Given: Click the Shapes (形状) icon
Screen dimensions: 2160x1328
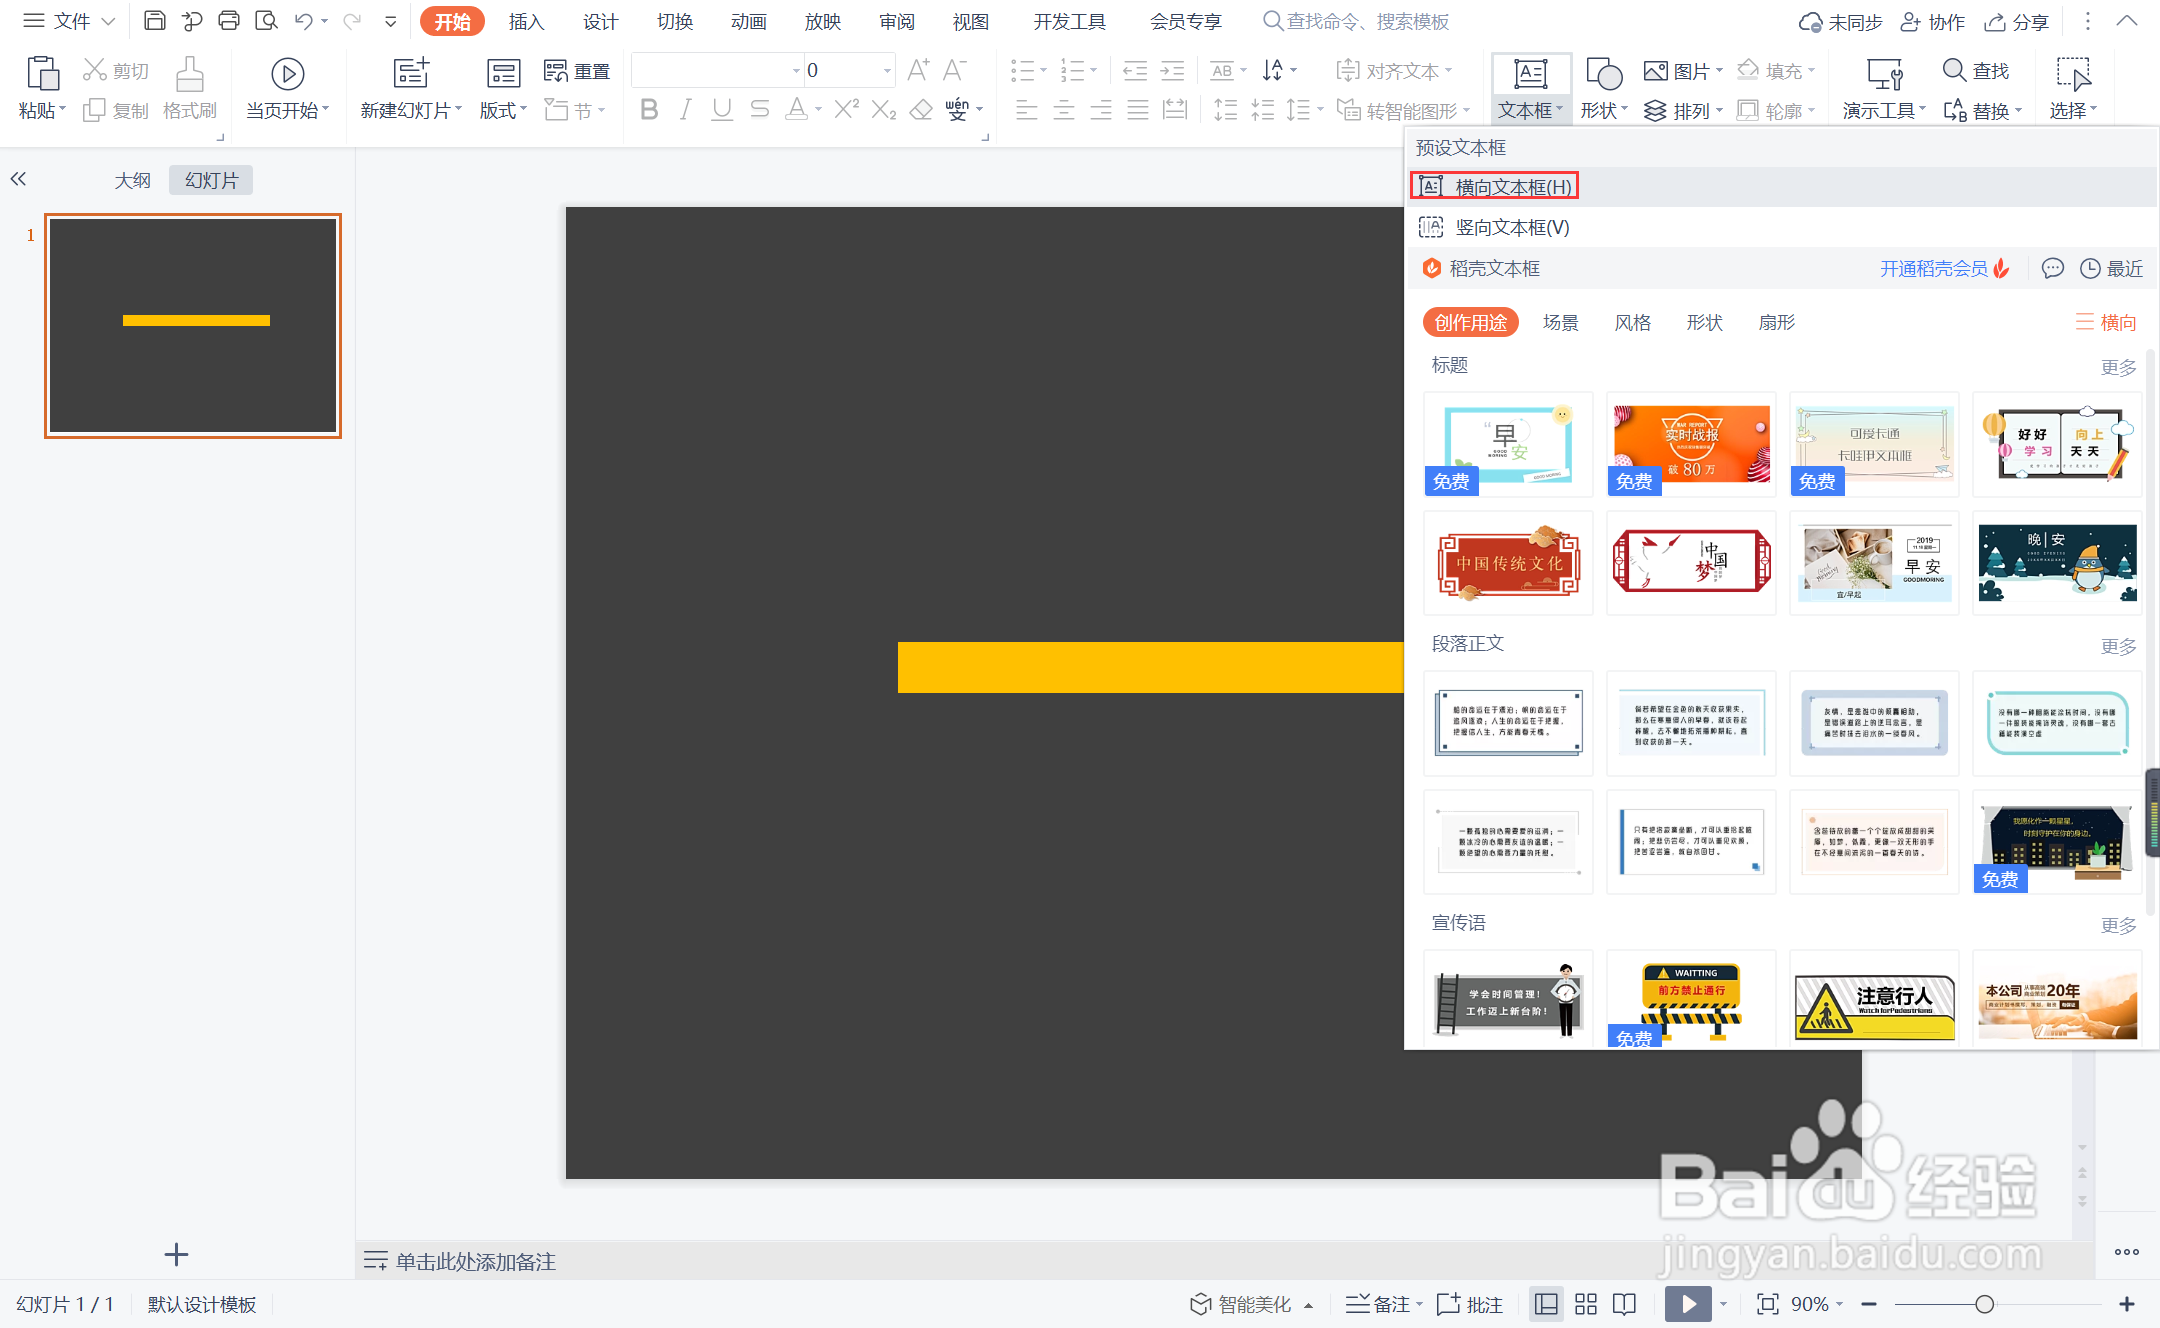Looking at the screenshot, I should [1604, 74].
